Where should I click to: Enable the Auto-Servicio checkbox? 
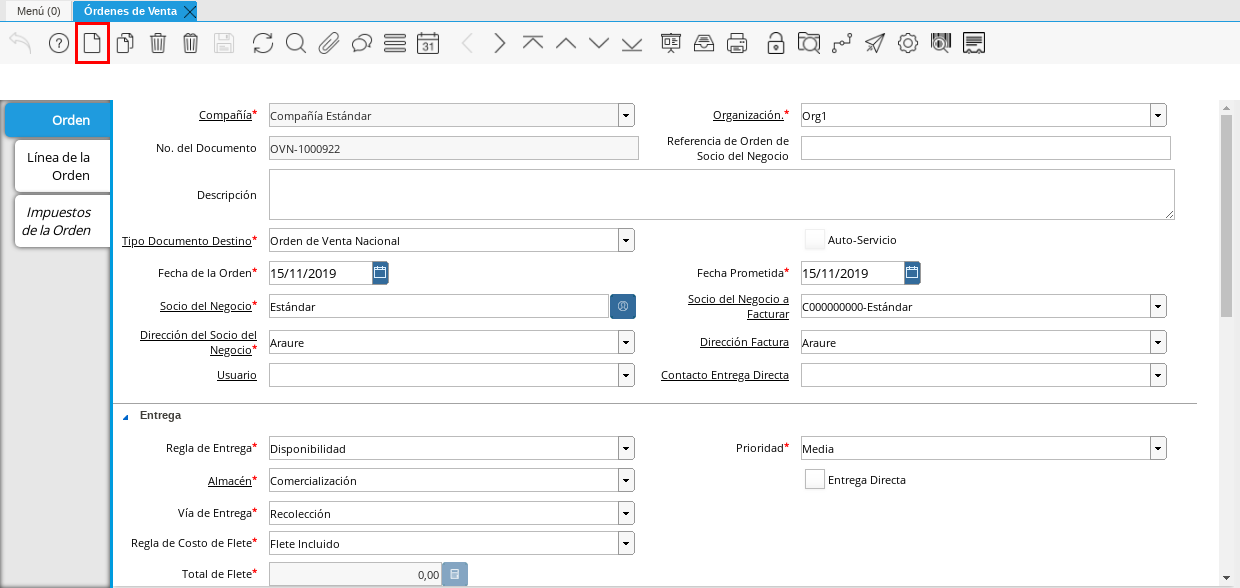(815, 240)
